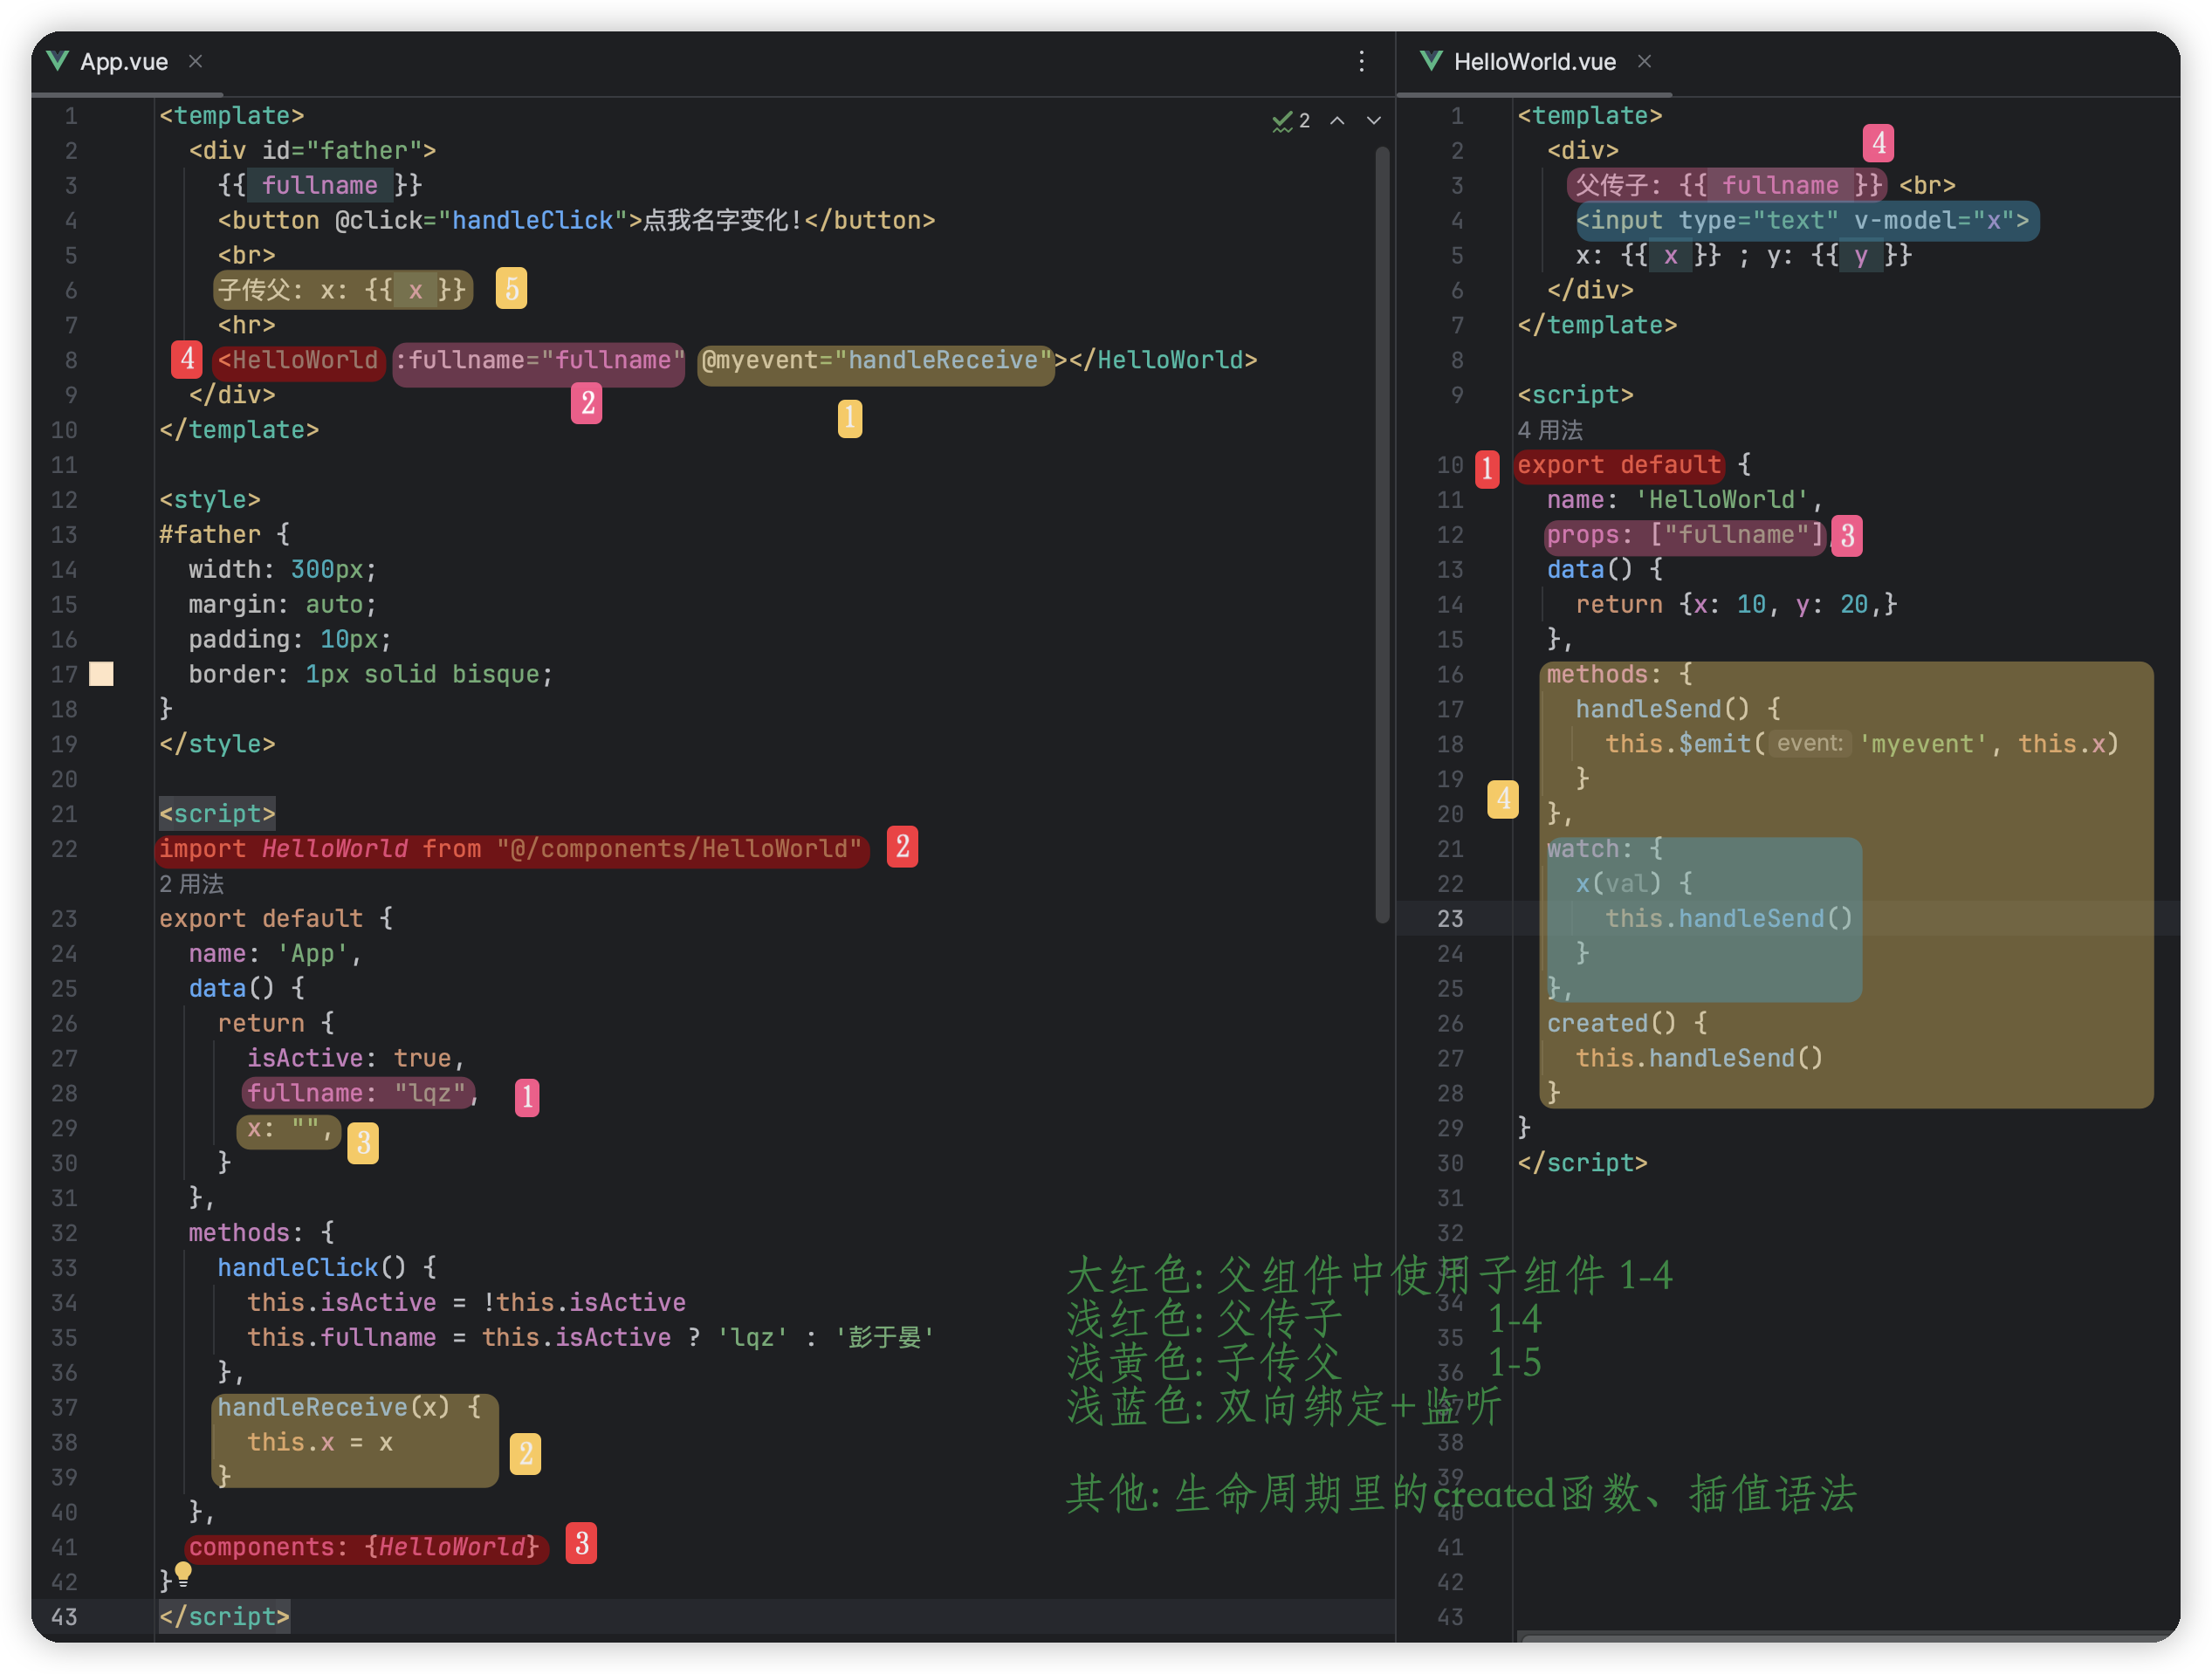Click the Vue icon on App.vue tab
This screenshot has width=2212, height=1674.
pos(58,61)
